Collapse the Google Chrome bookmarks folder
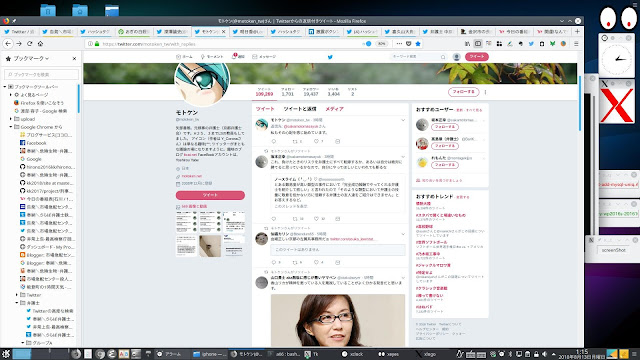The height and width of the screenshot is (360, 640). coord(11,127)
